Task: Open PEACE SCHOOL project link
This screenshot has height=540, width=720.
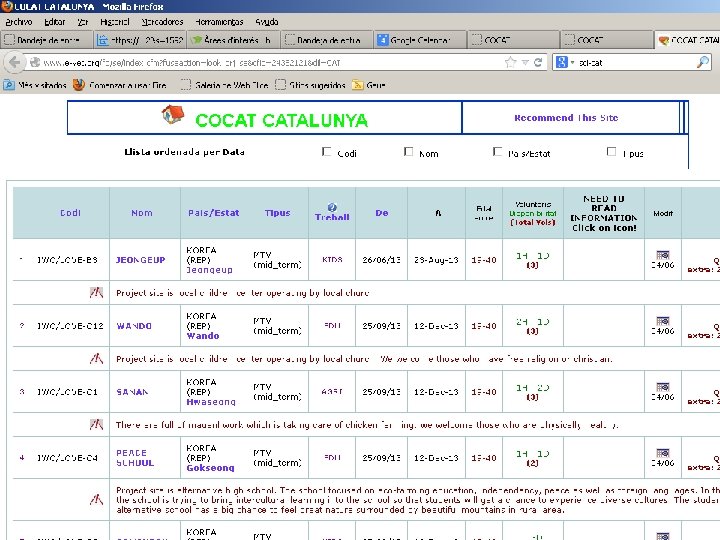Action: [x=135, y=458]
